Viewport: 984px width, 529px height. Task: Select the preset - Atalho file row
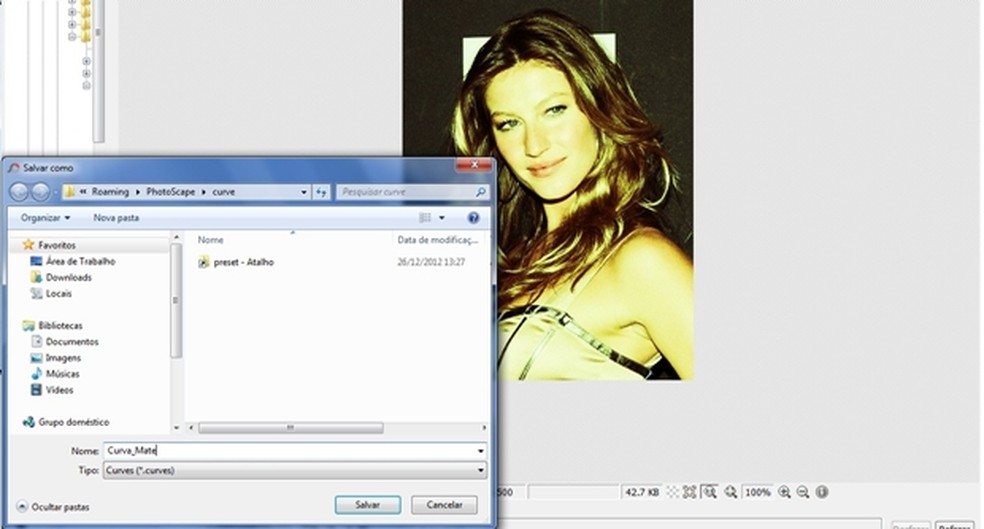pyautogui.click(x=338, y=262)
